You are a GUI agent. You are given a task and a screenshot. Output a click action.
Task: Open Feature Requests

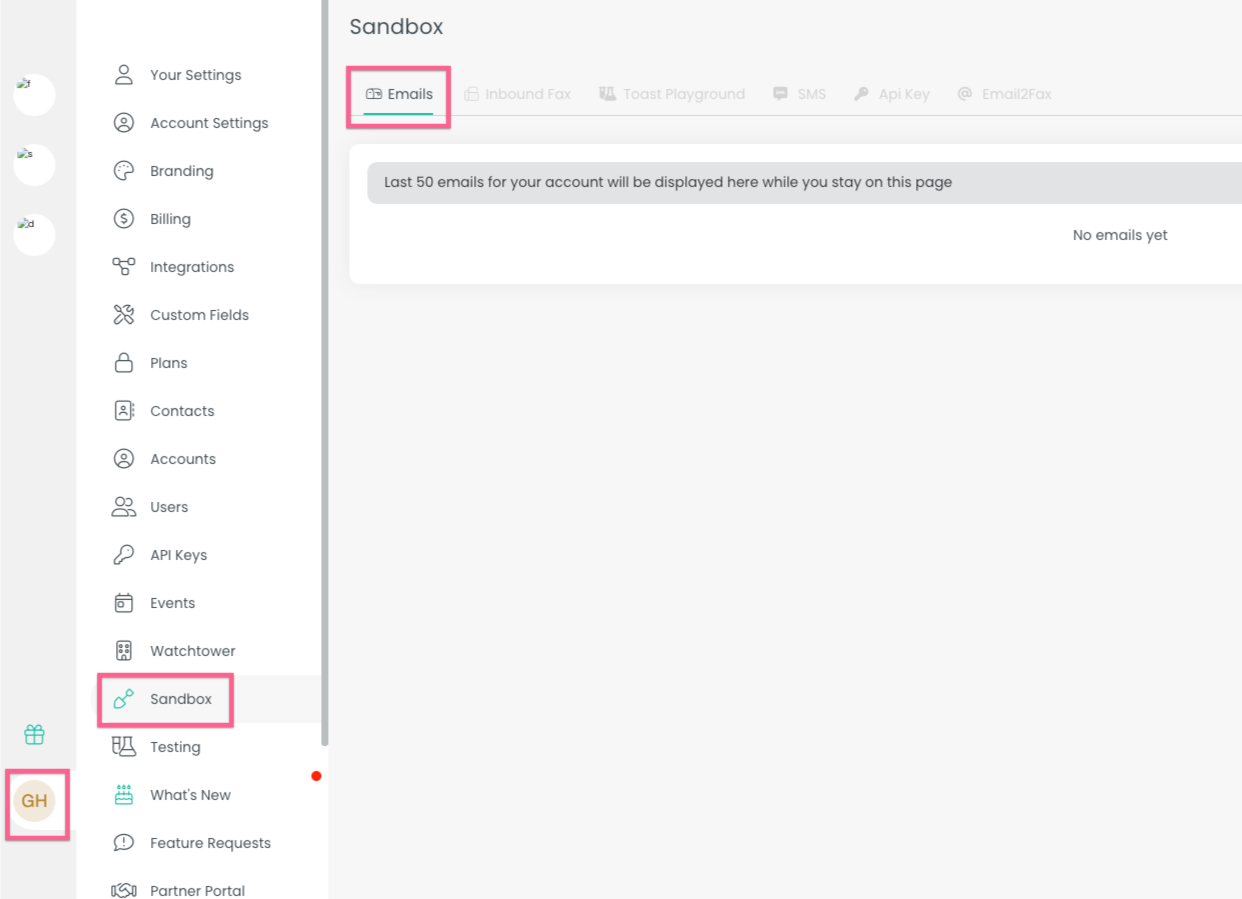(210, 842)
